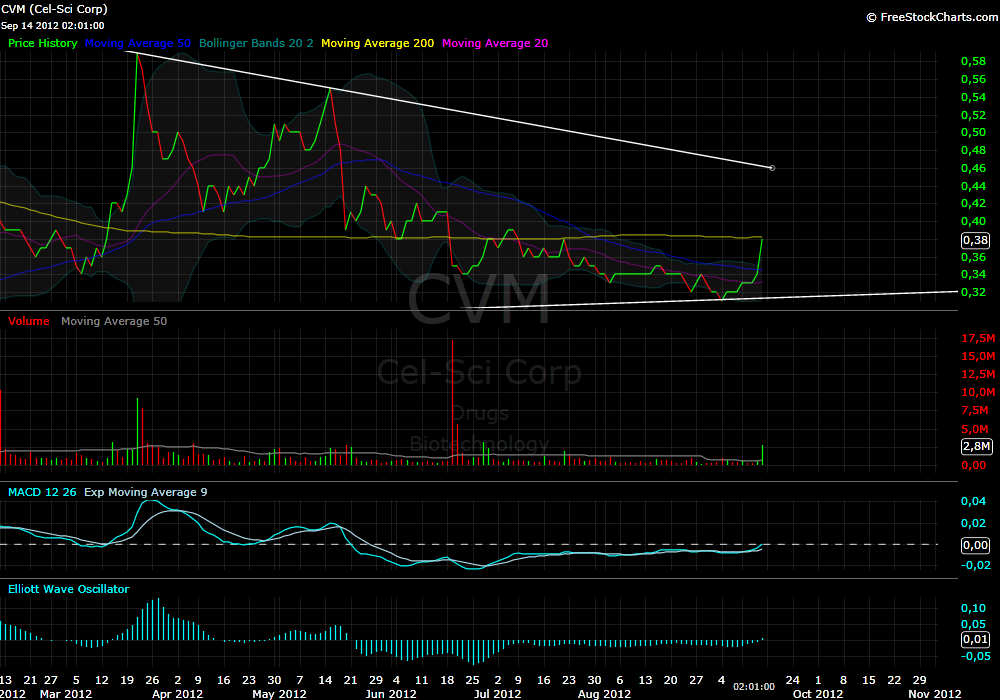Select the magenta Moving Average 20 label

[494, 43]
